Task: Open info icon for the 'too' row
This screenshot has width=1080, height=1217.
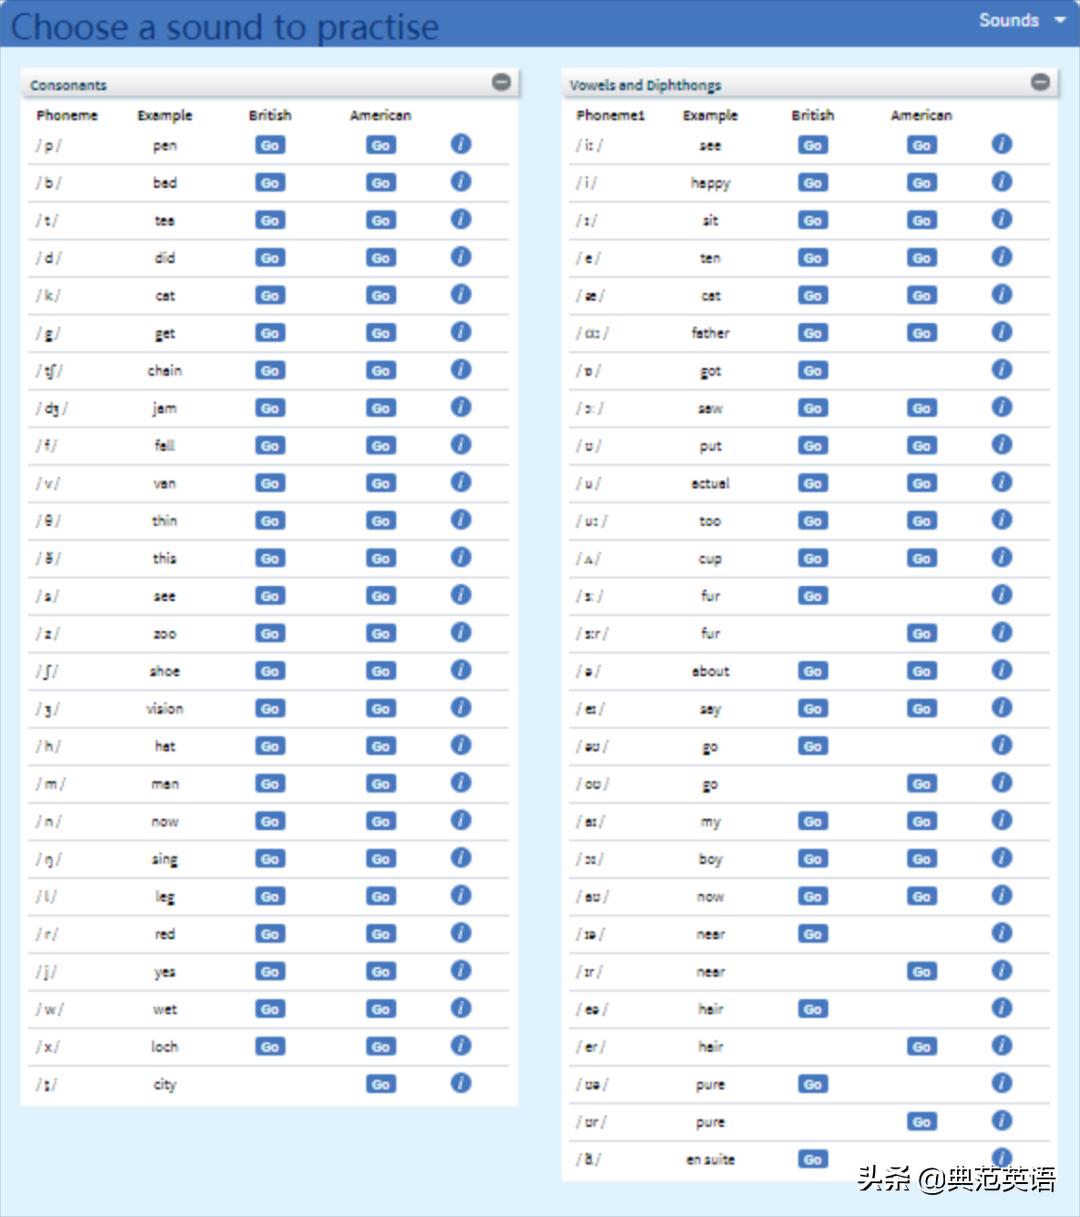Action: [1002, 520]
